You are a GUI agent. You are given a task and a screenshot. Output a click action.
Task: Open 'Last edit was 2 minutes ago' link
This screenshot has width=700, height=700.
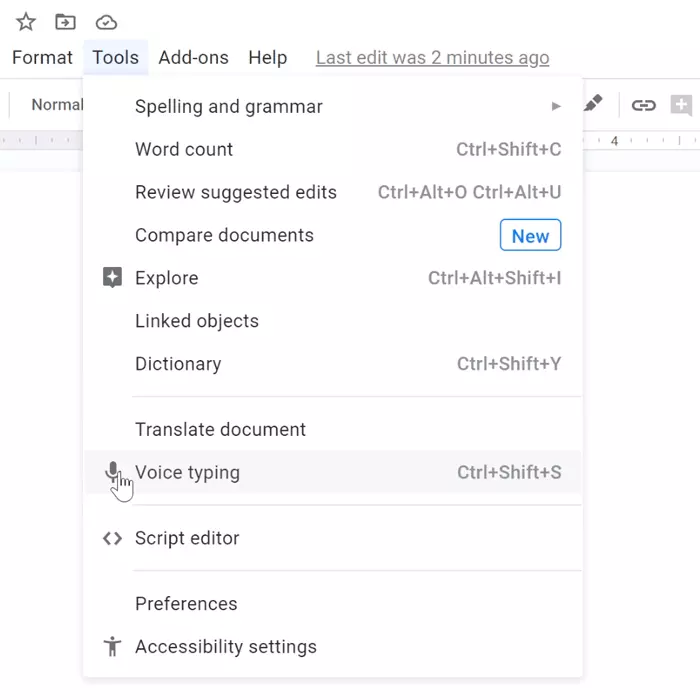click(x=432, y=58)
